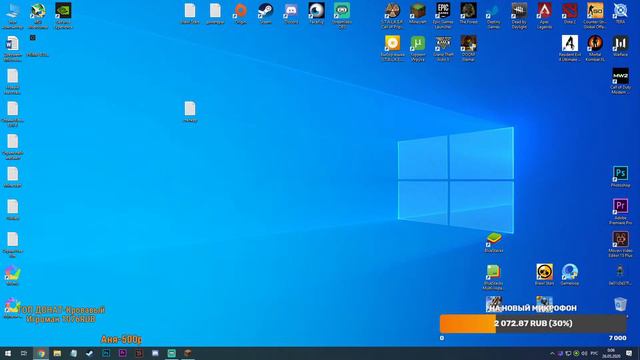Open the NVIDIA GeForce Experience shortcut

[x=63, y=16]
